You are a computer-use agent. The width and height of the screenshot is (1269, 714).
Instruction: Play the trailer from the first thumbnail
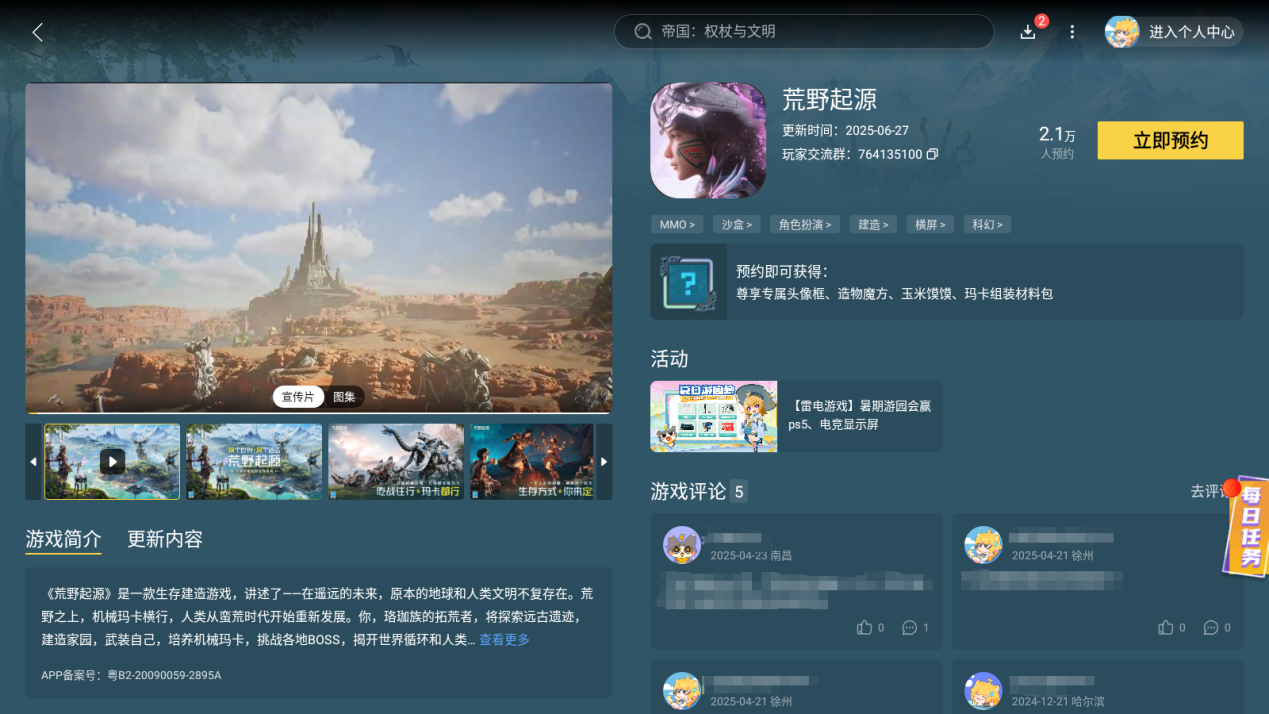pyautogui.click(x=112, y=461)
